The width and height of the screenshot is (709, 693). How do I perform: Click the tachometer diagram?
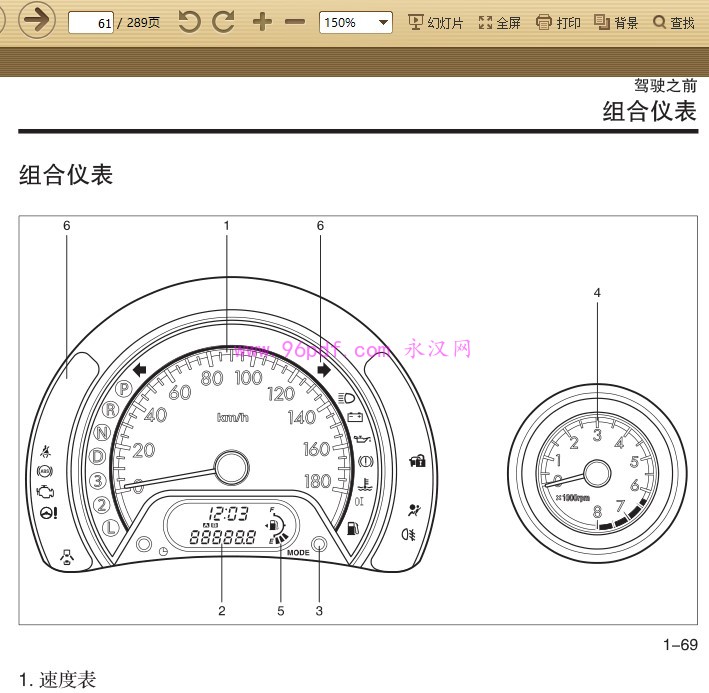[x=597, y=473]
